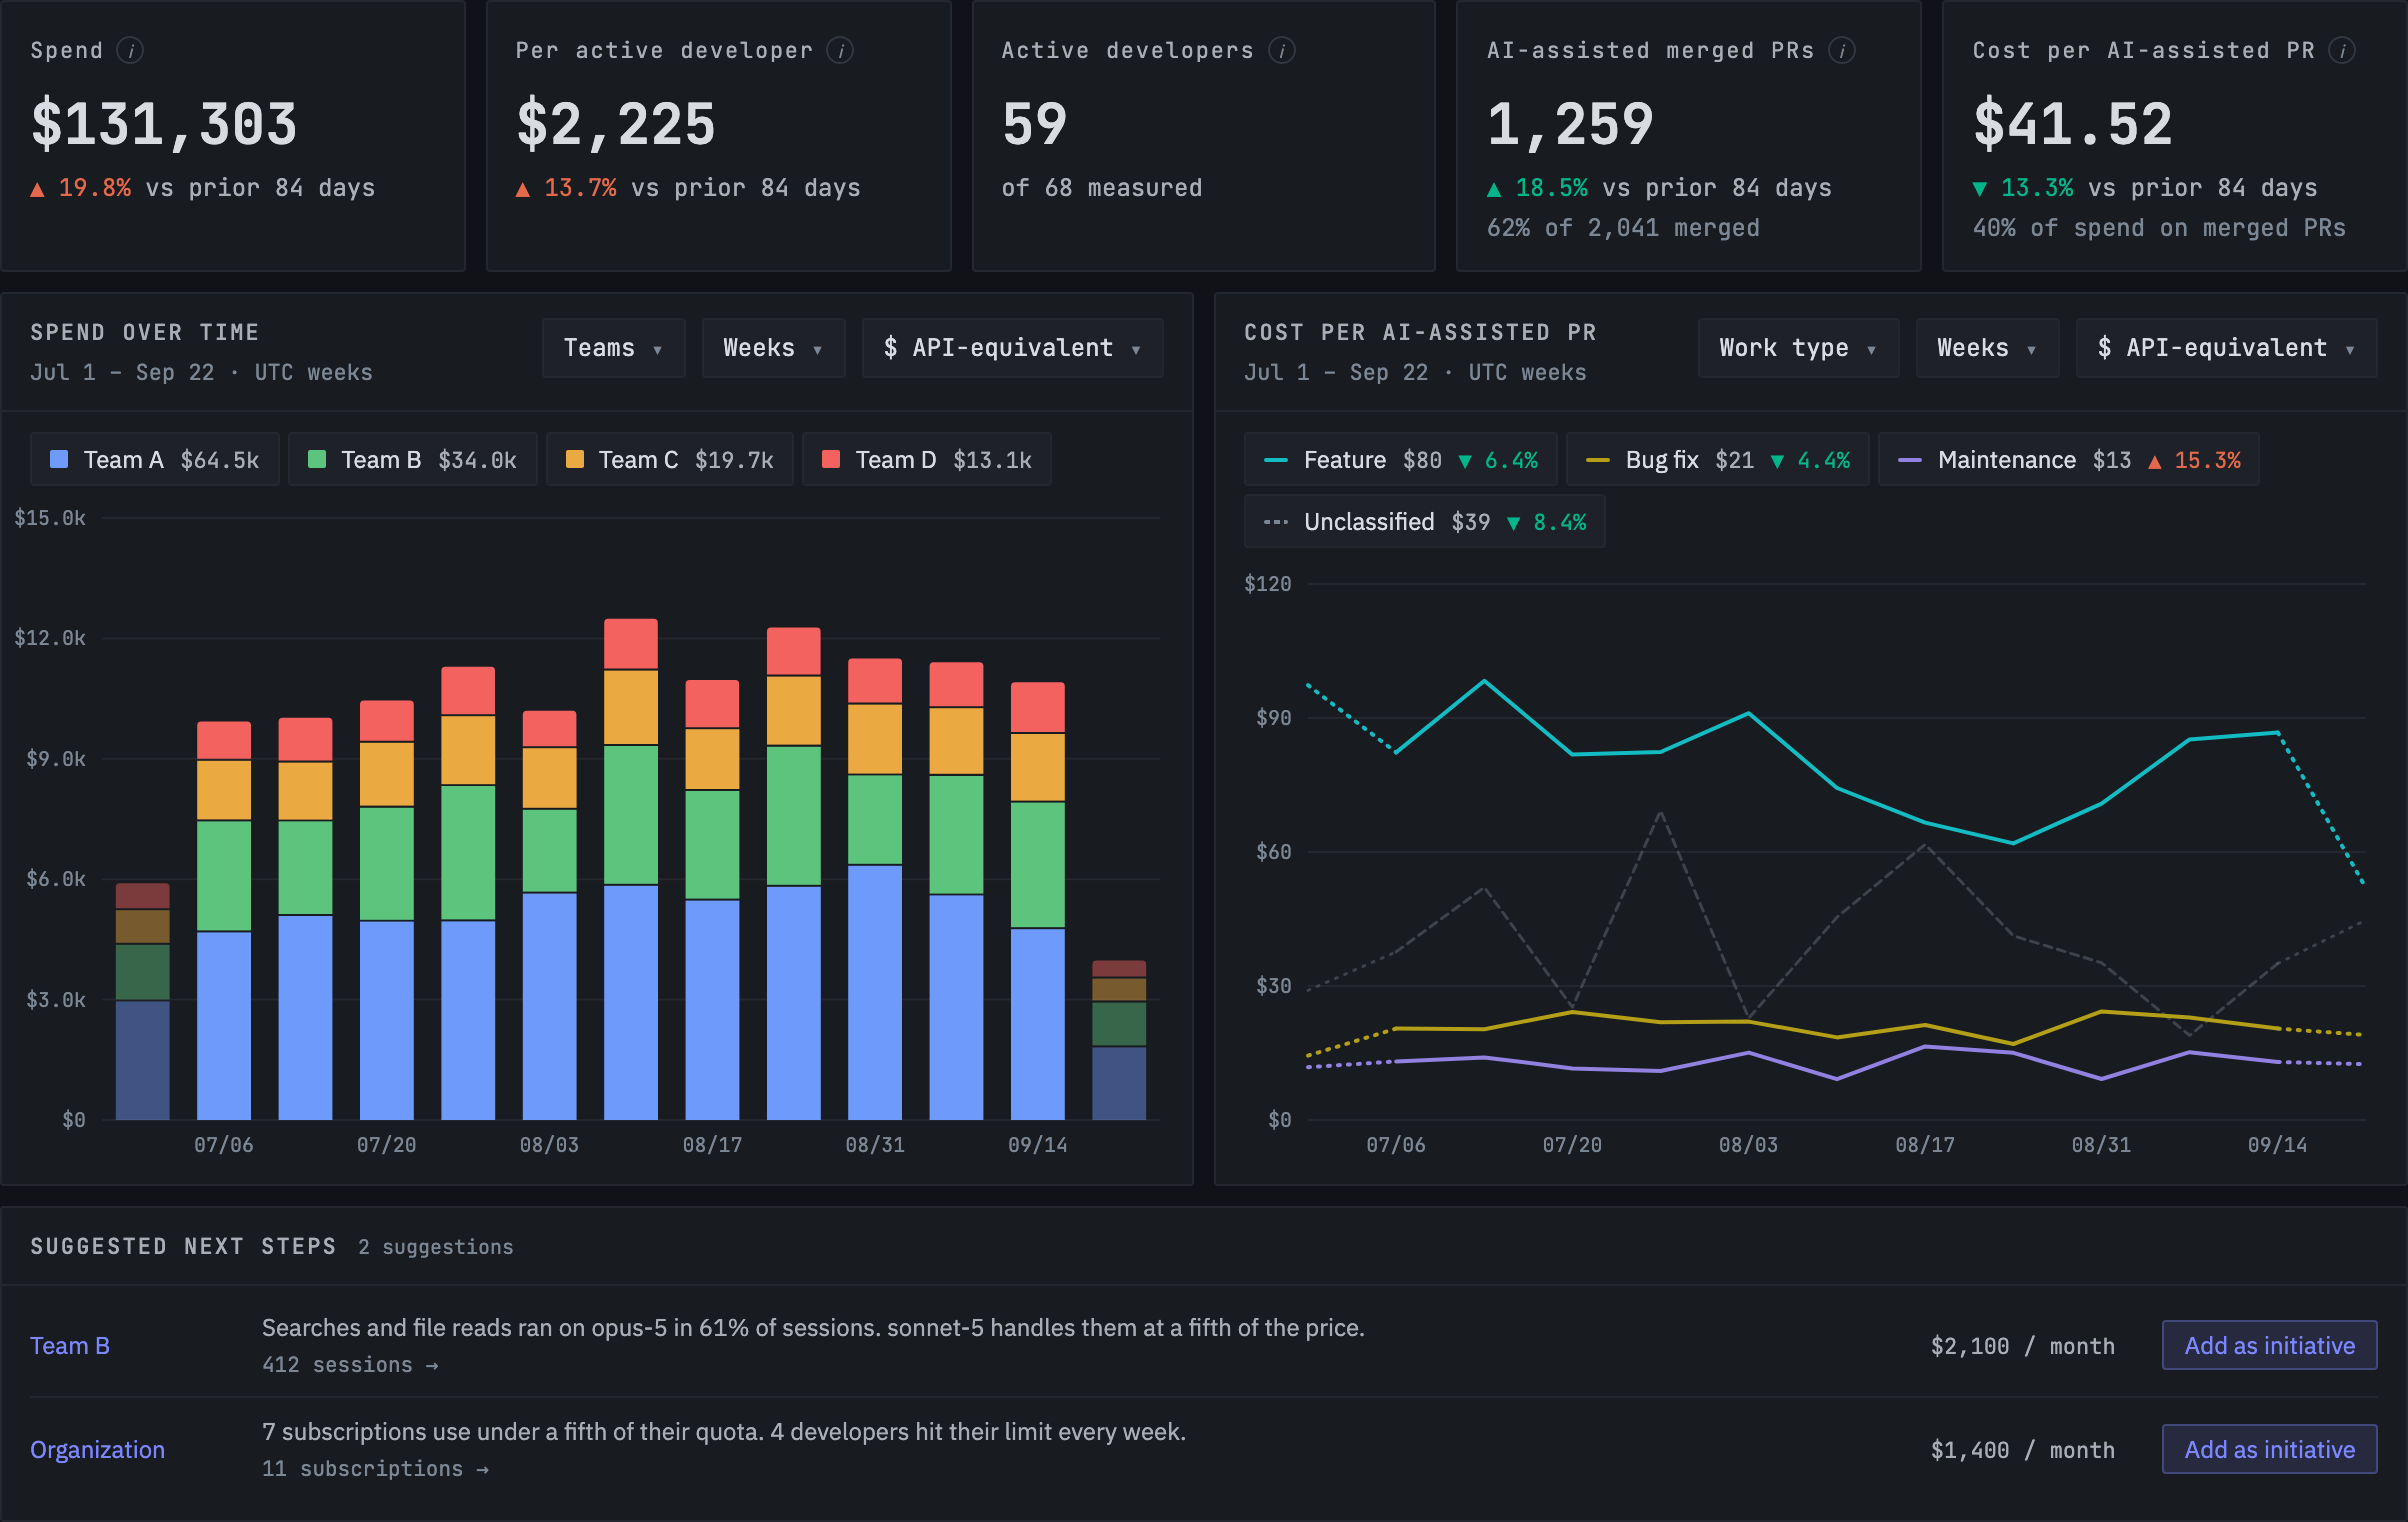Toggle Team D legend series
This screenshot has width=2408, height=1522.
point(927,460)
